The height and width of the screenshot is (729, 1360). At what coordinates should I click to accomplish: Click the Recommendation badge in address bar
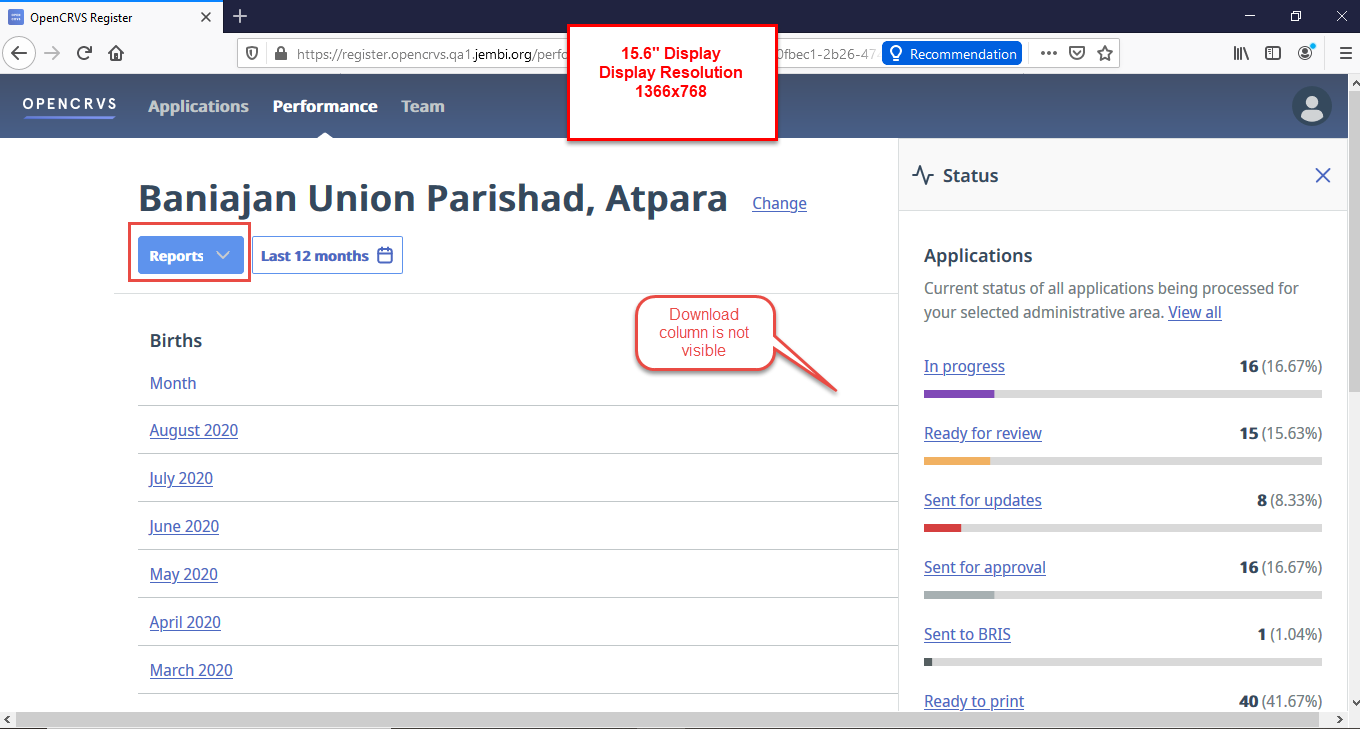click(x=951, y=53)
